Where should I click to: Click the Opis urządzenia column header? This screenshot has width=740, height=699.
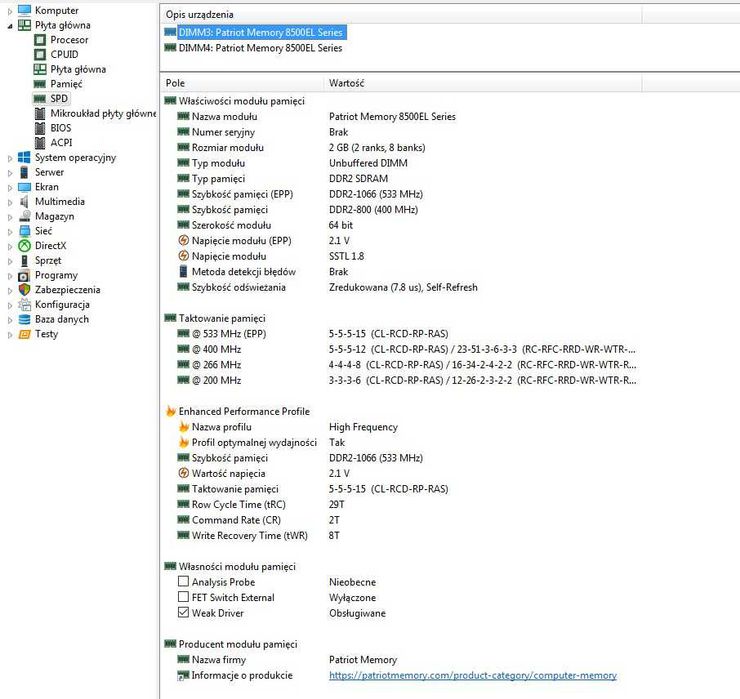click(401, 15)
